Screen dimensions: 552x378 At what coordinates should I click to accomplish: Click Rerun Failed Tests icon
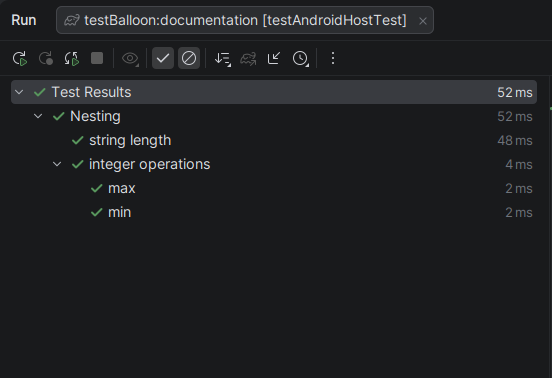46,58
